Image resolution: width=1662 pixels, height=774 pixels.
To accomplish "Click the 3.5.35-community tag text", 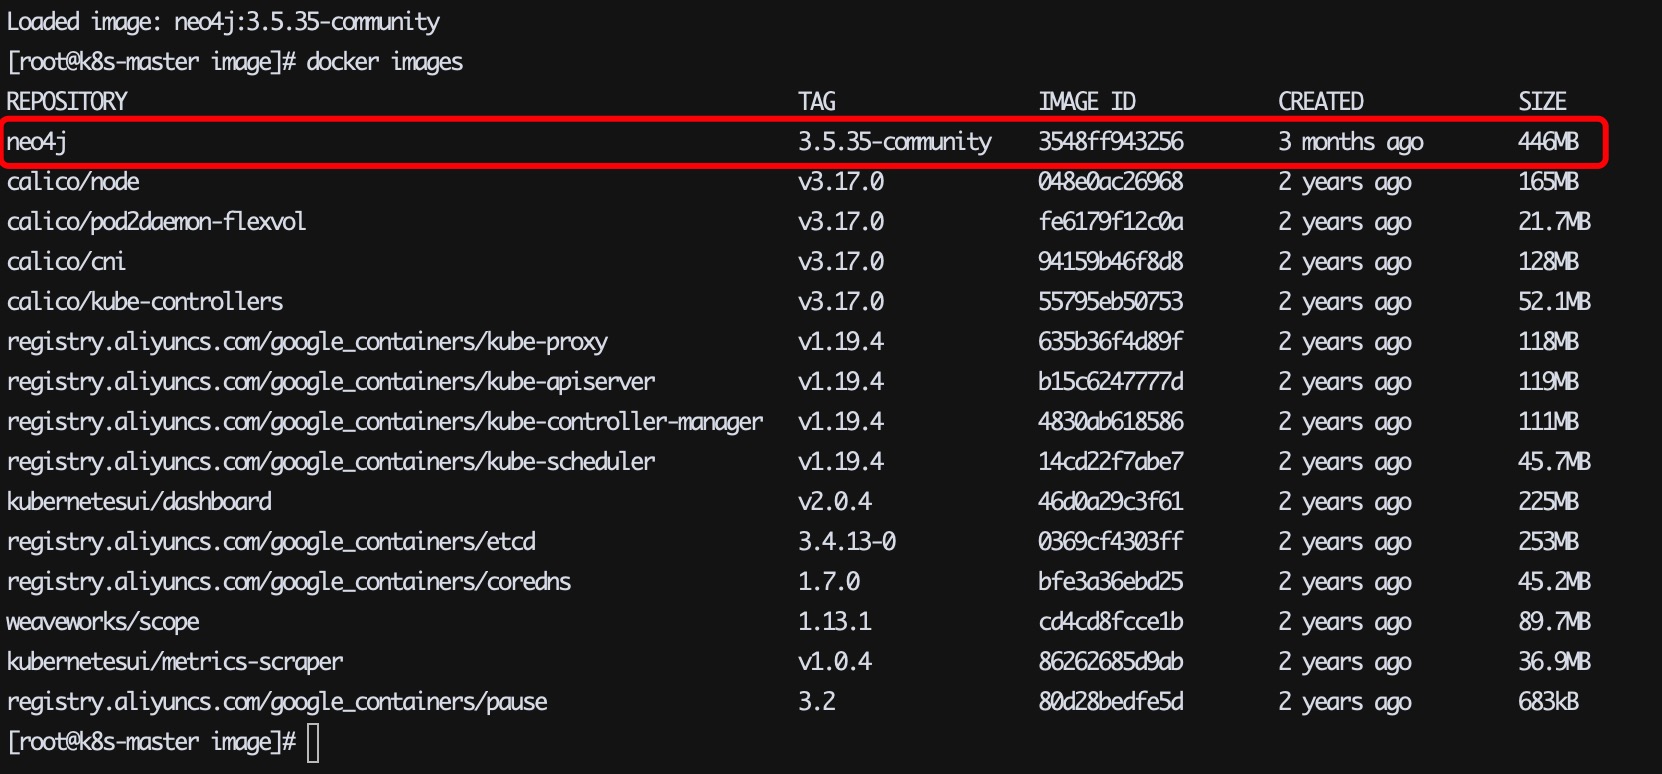I will 894,142.
